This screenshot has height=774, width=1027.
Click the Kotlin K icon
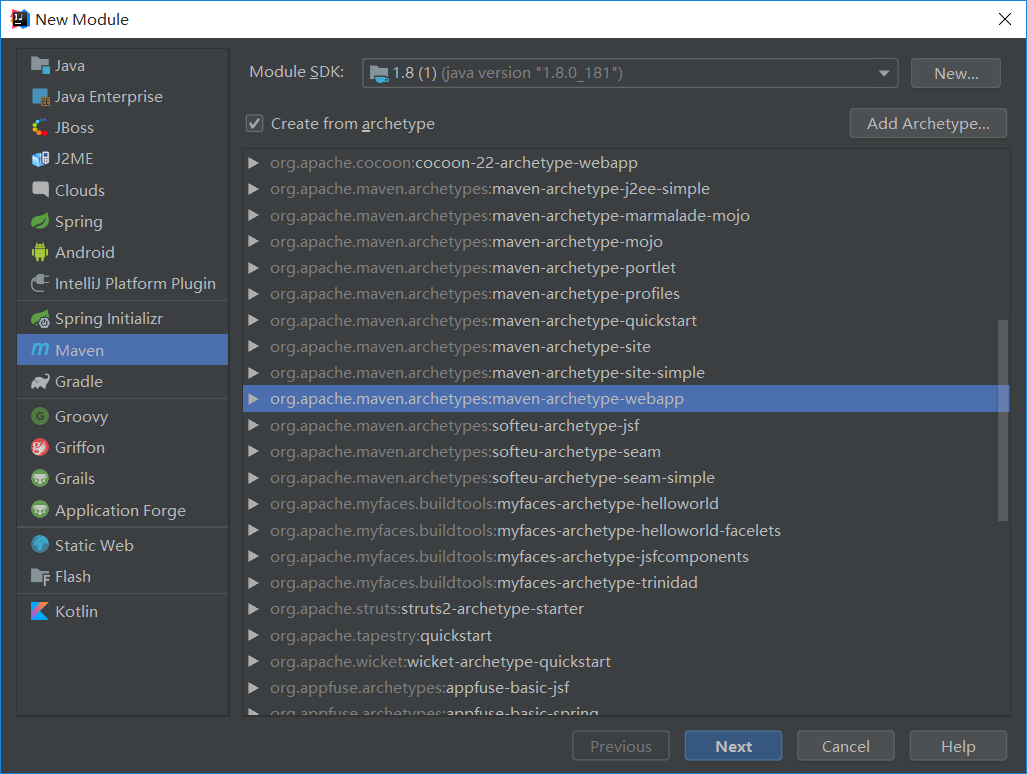click(40, 611)
